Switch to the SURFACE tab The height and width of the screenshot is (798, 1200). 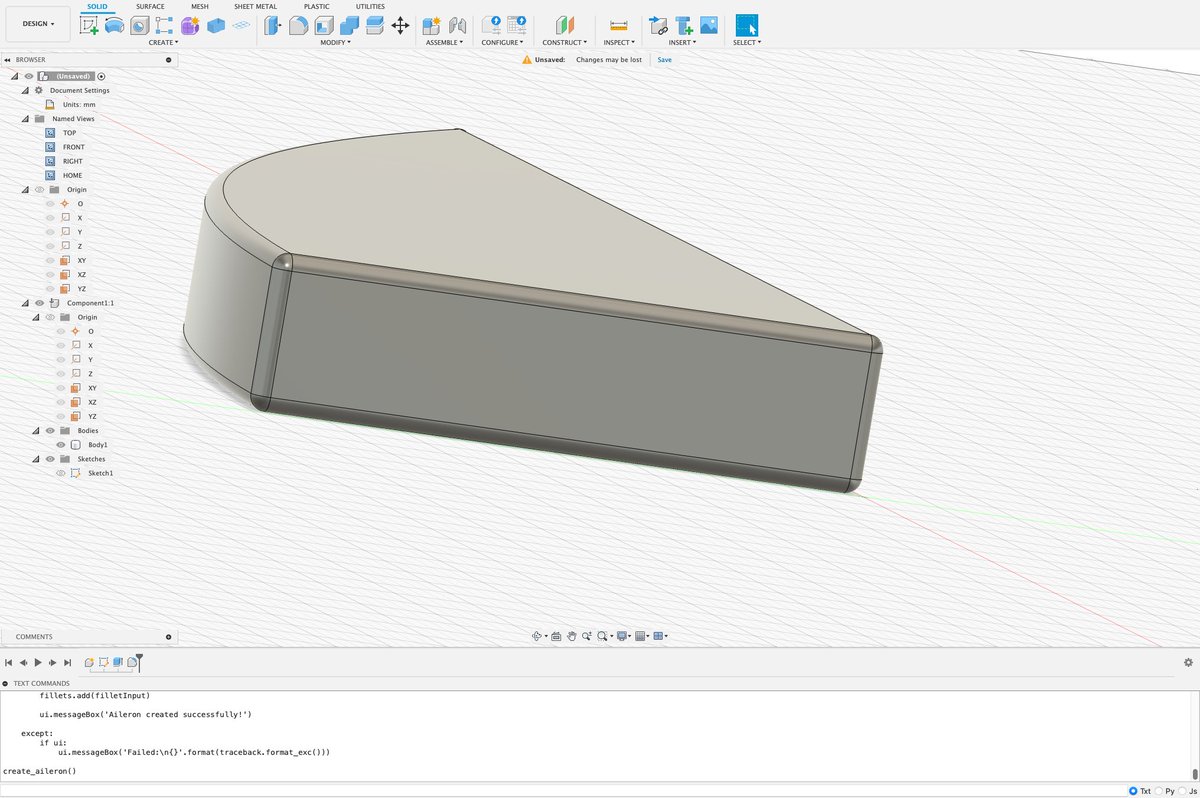(x=150, y=6)
